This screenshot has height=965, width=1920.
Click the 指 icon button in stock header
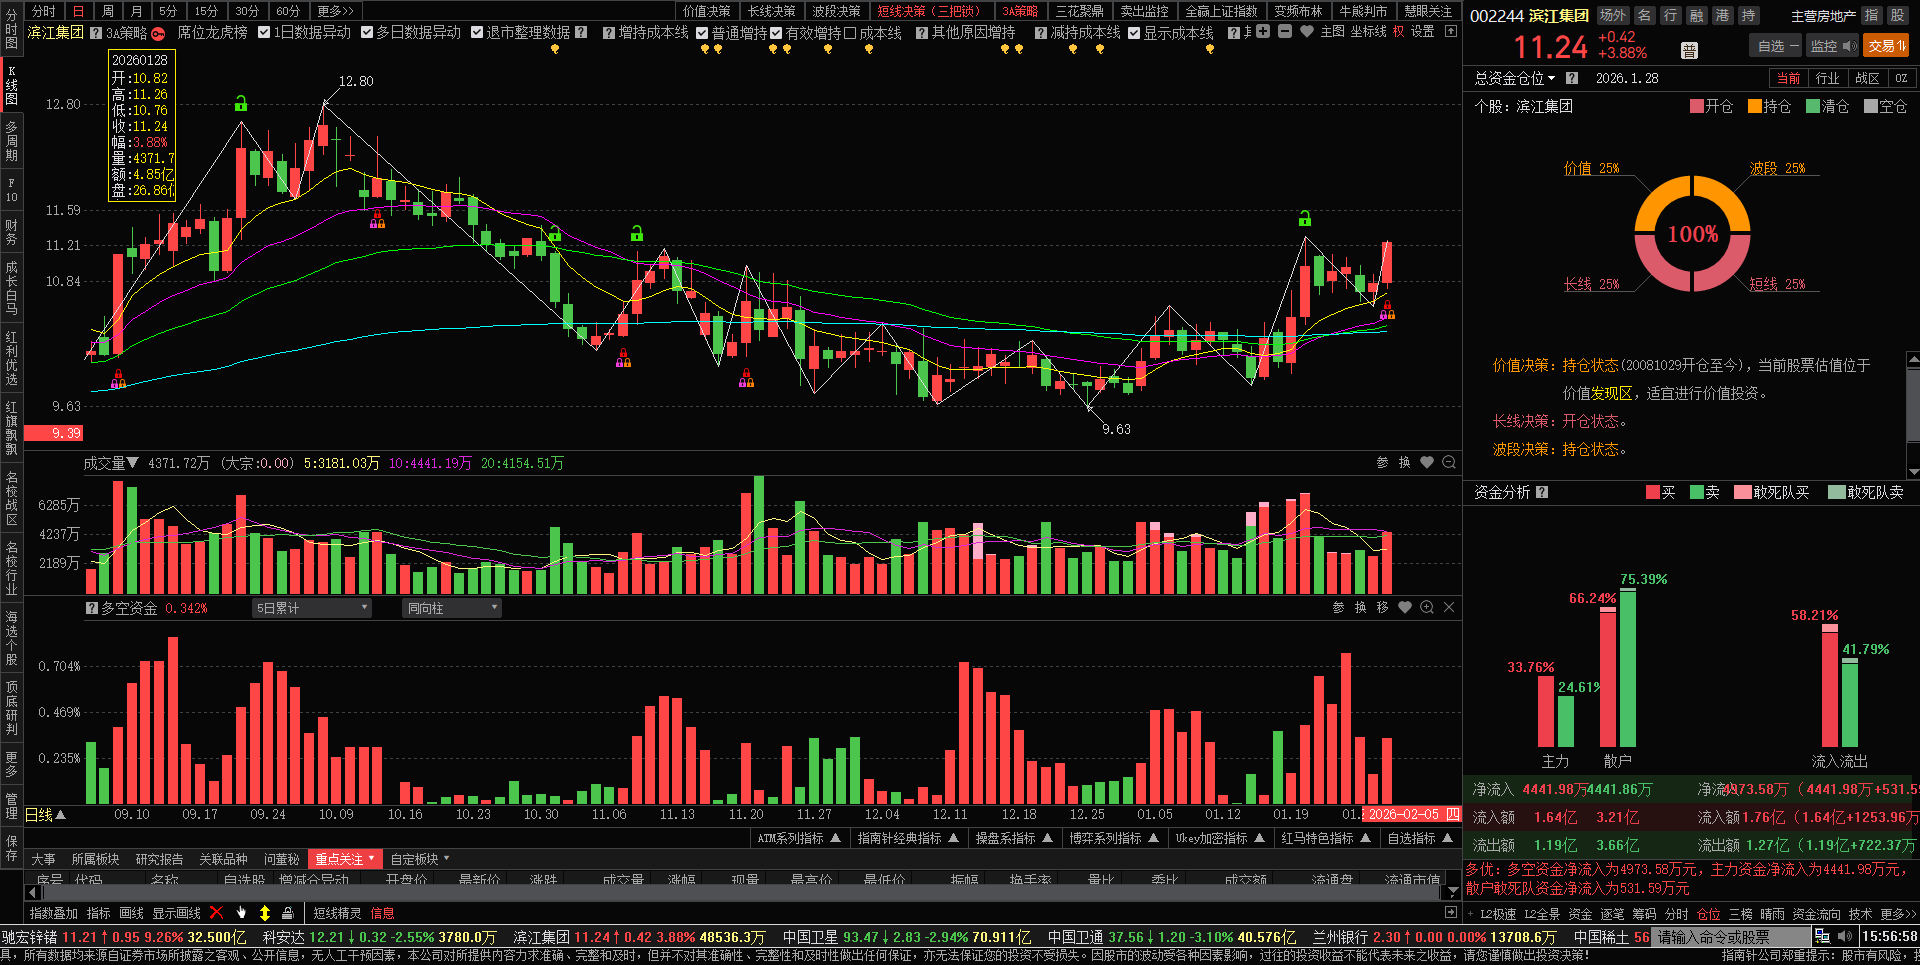click(x=1872, y=15)
